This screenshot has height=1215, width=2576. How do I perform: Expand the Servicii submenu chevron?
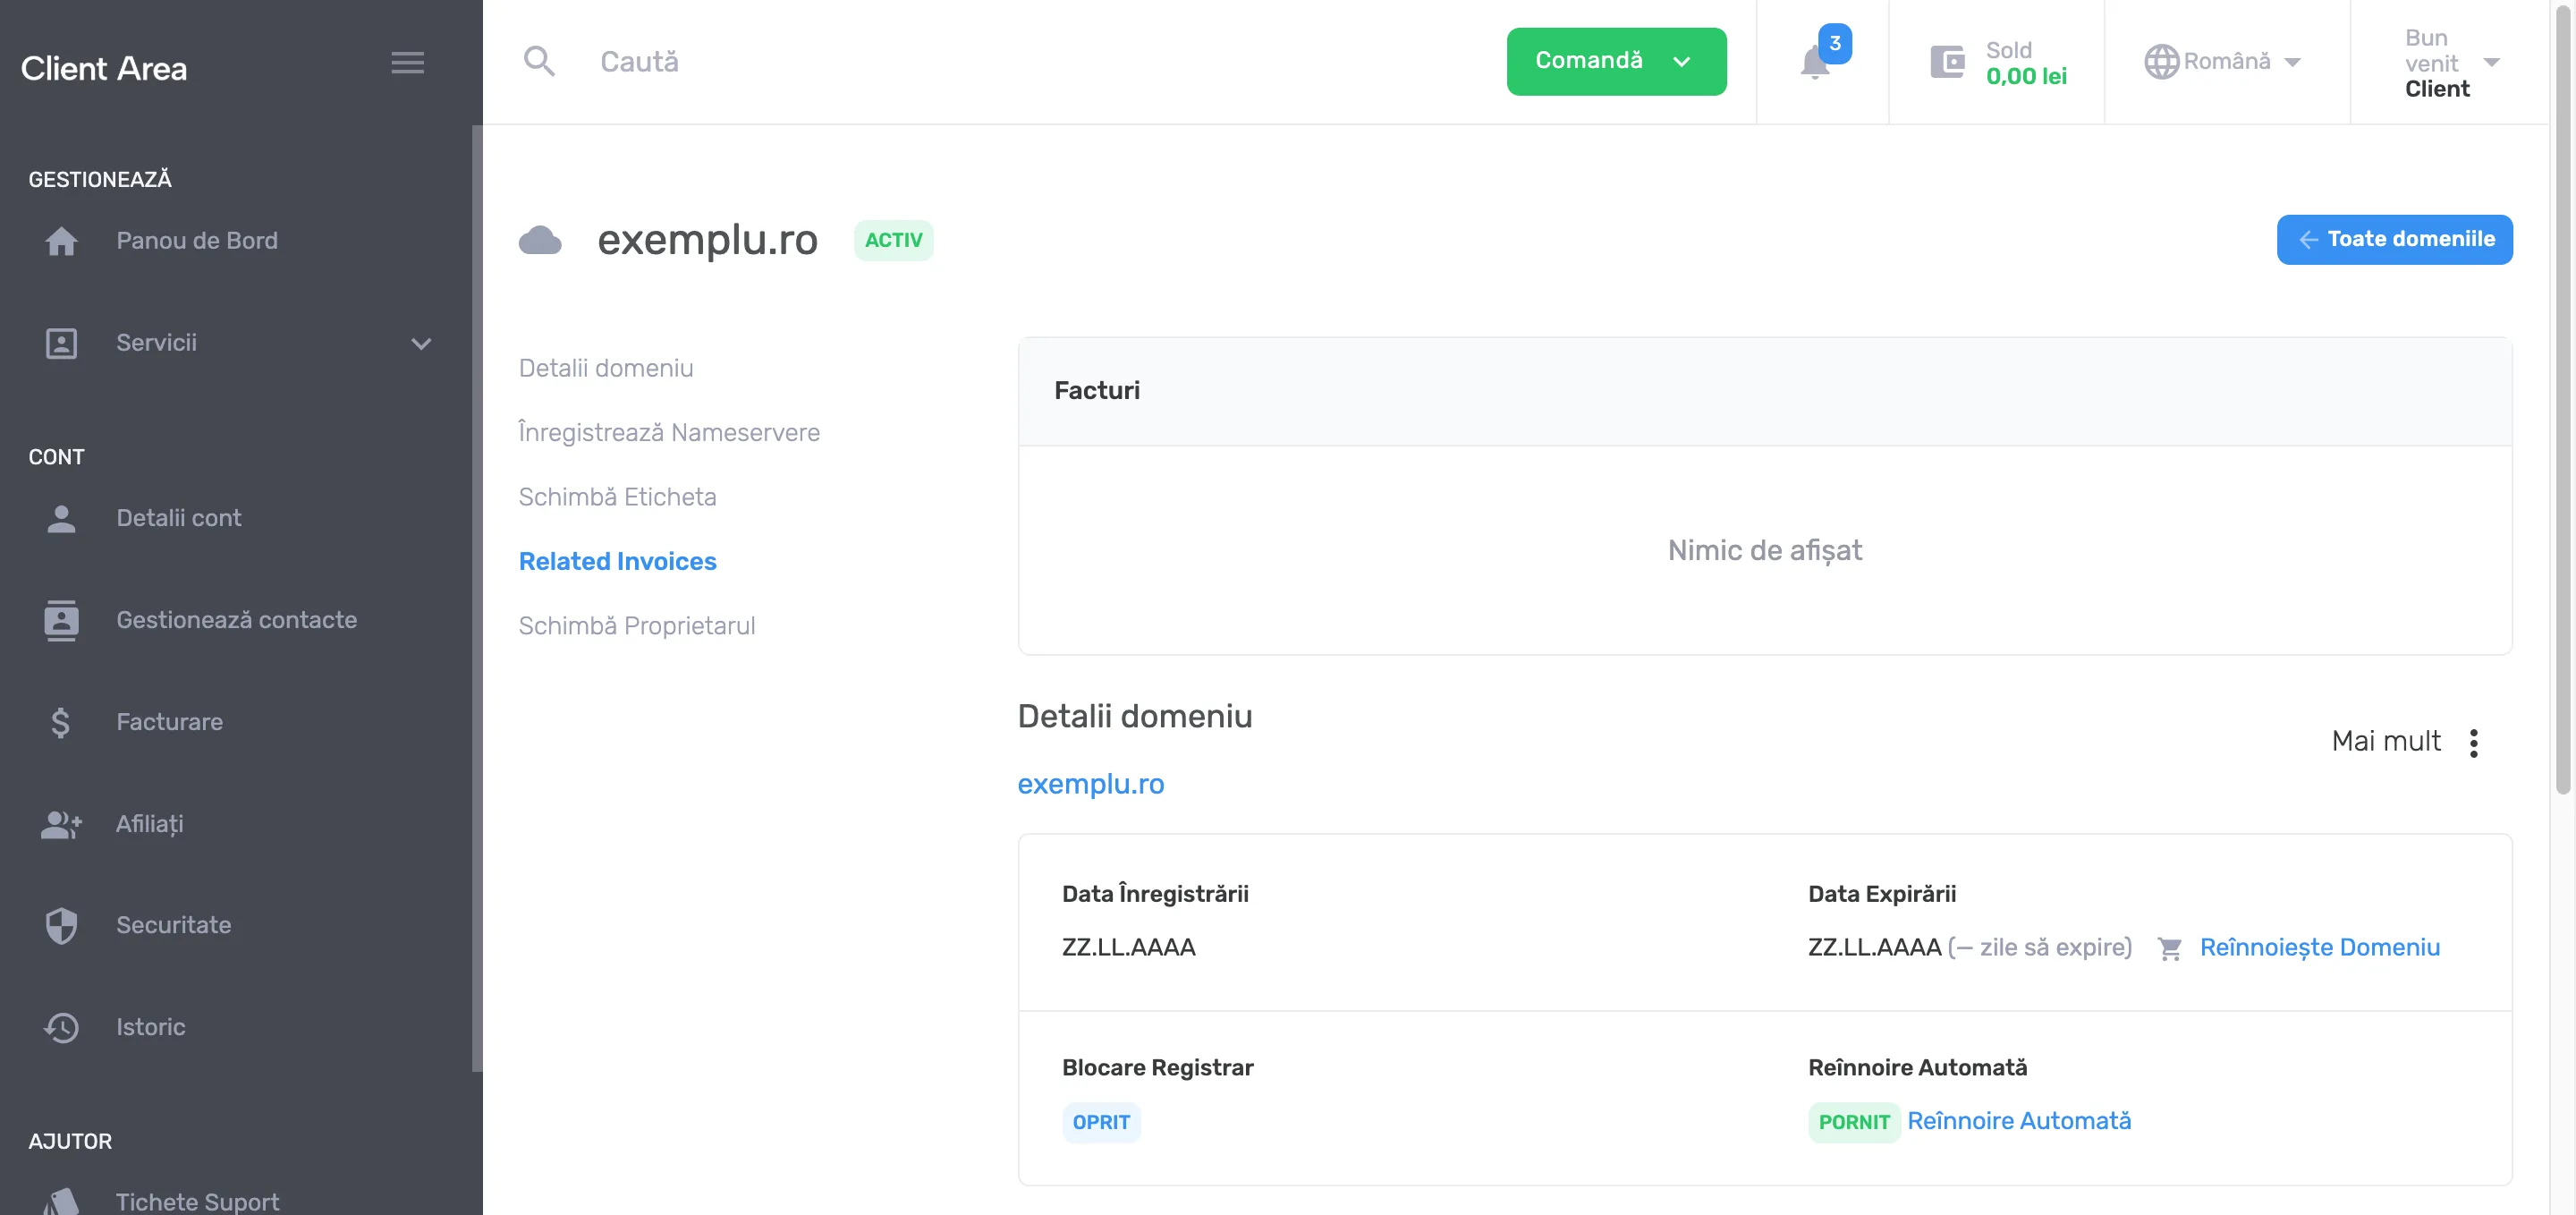pos(421,343)
